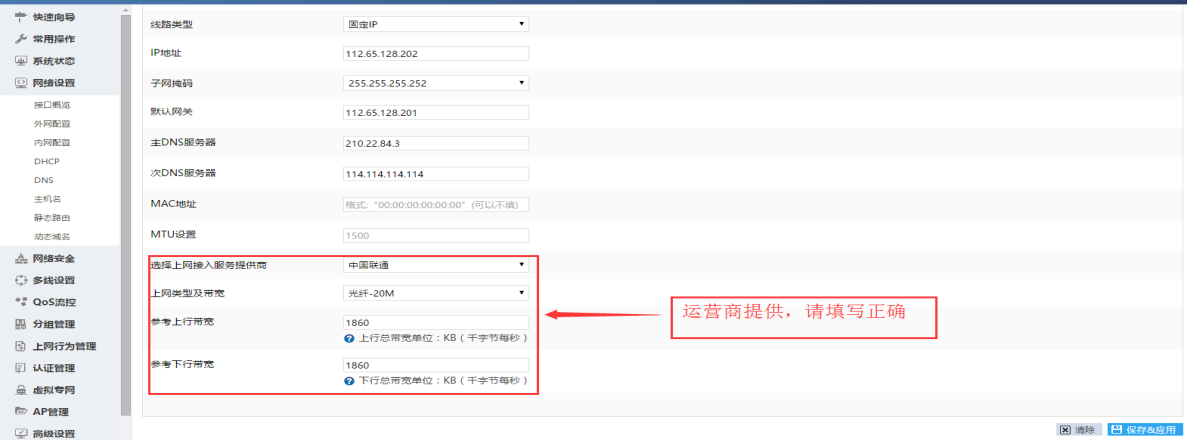
Task: Go to 静态路由 in sidebar
Action: pyautogui.click(x=52, y=217)
